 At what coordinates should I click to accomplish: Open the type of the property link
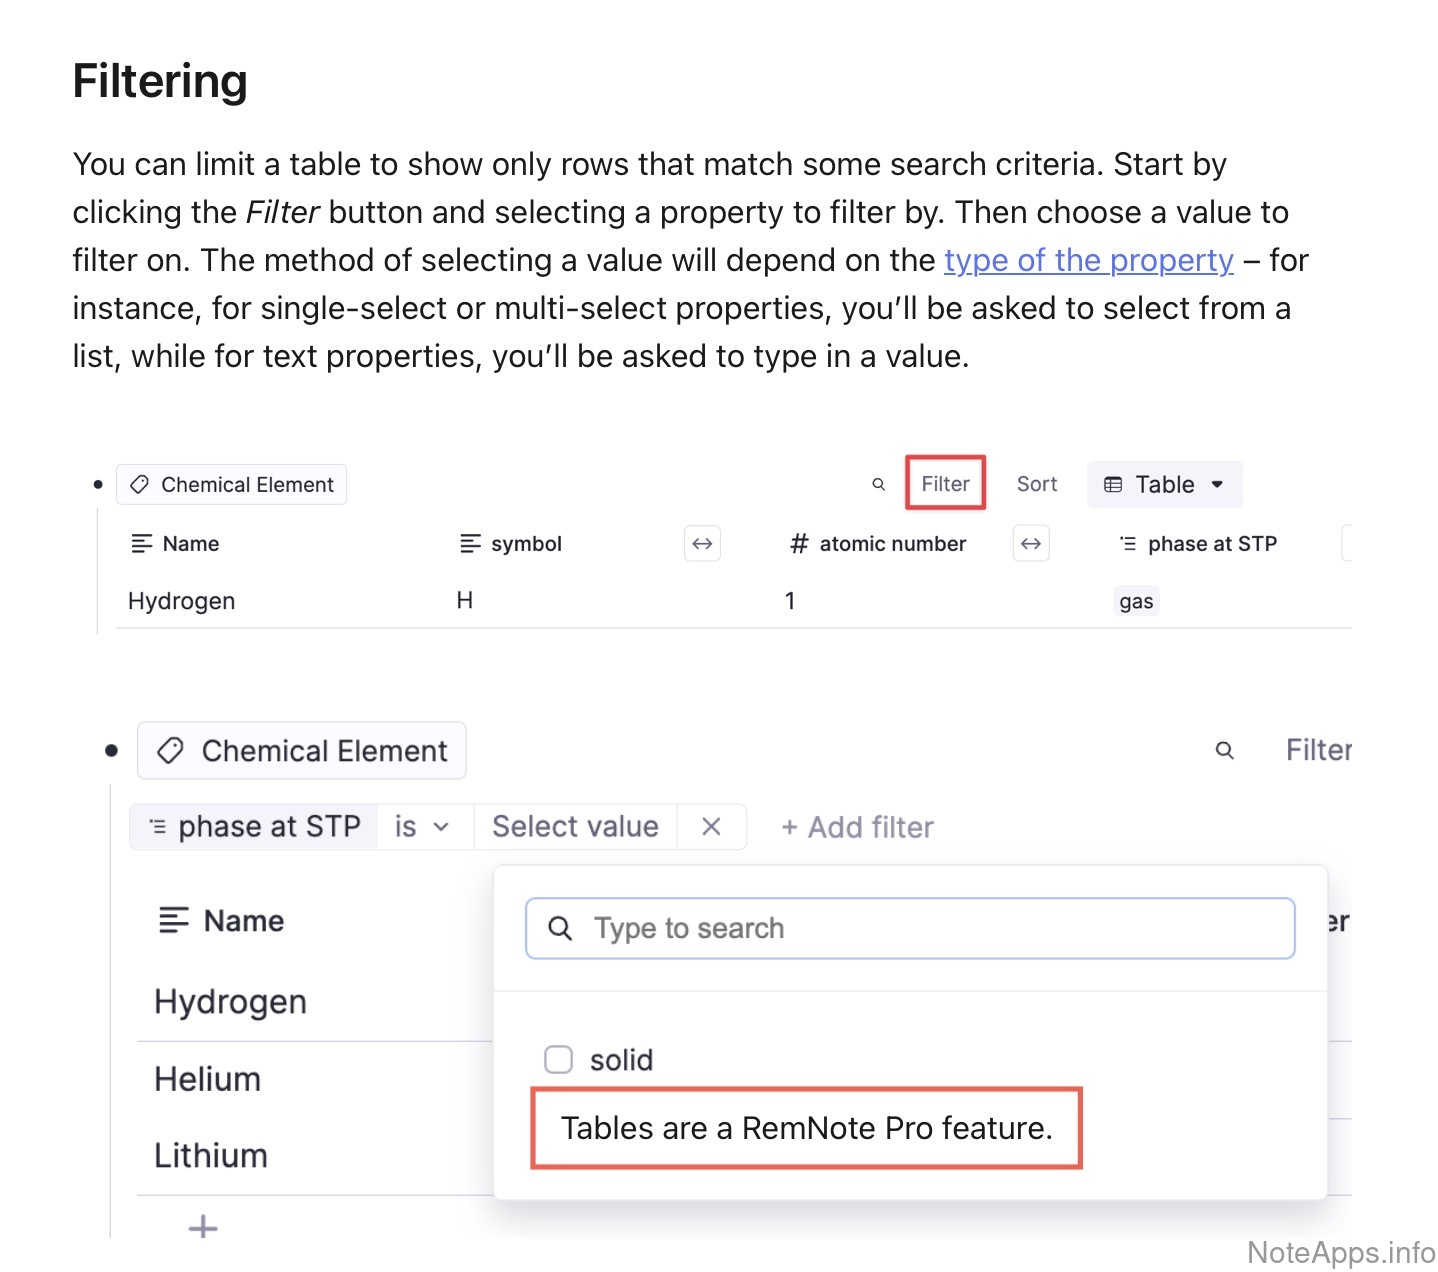coord(1088,260)
